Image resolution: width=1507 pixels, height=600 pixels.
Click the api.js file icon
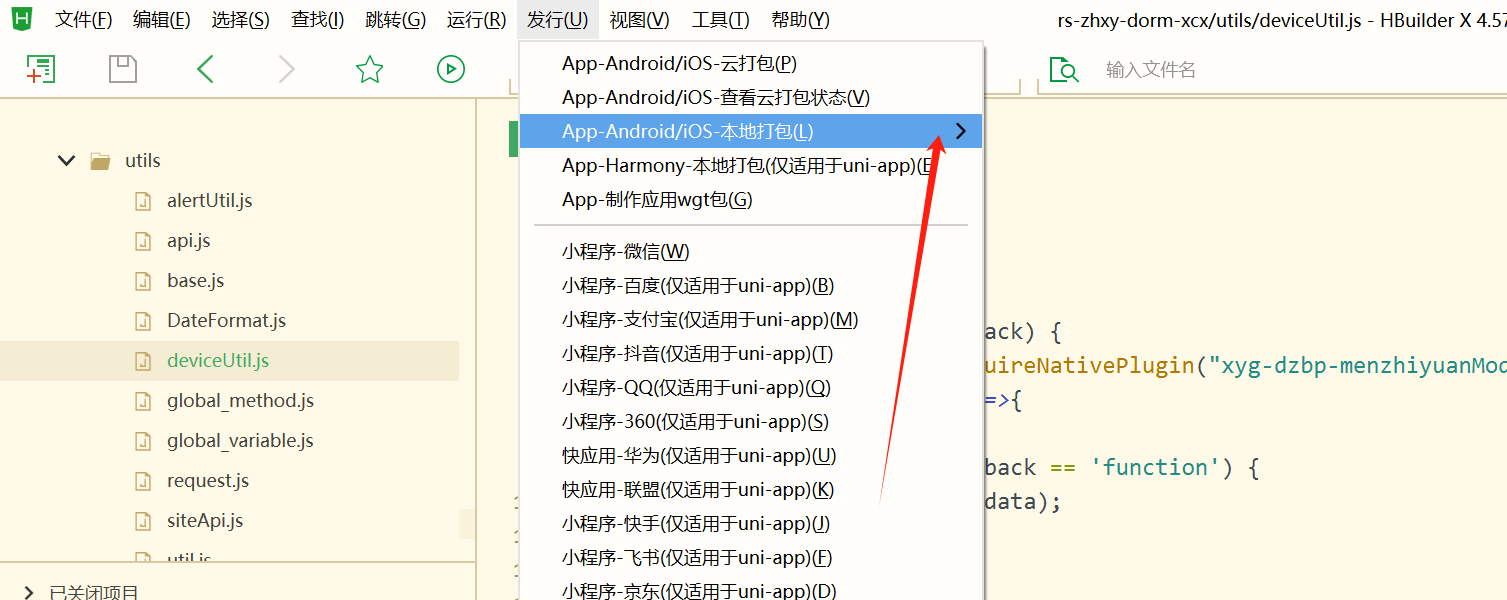pos(143,241)
